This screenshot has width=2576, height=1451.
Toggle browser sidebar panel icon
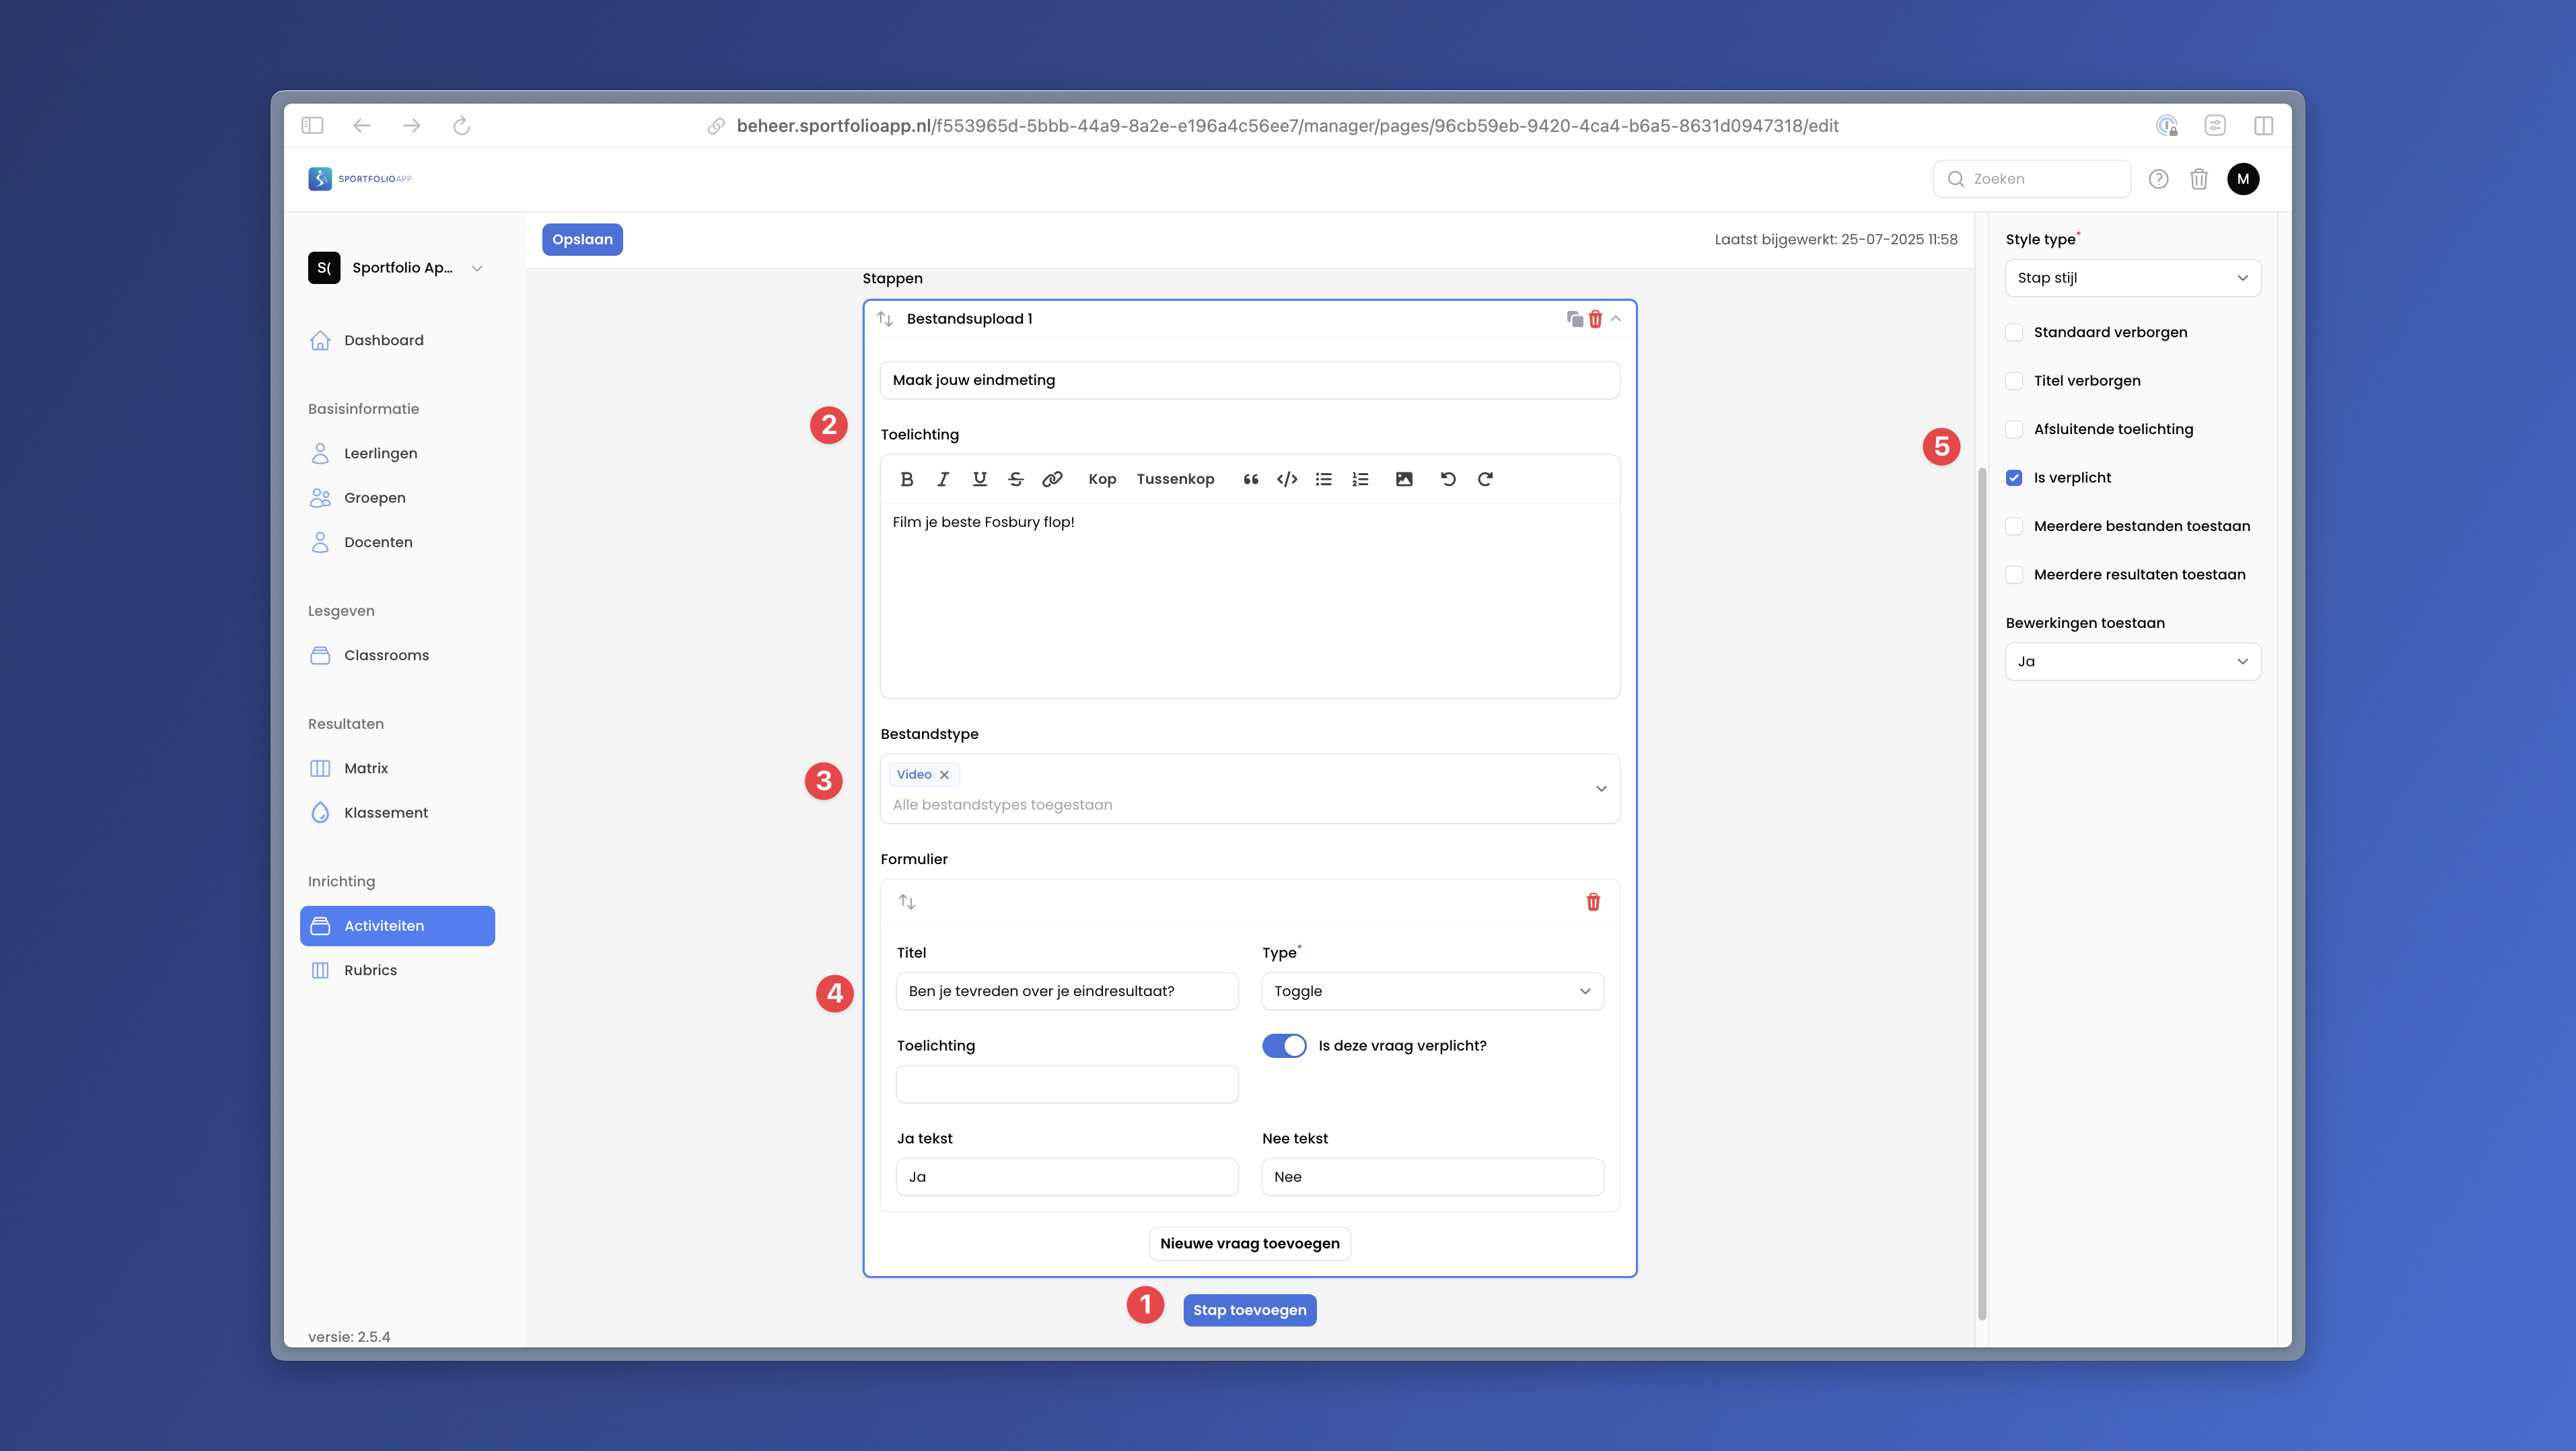(x=312, y=125)
